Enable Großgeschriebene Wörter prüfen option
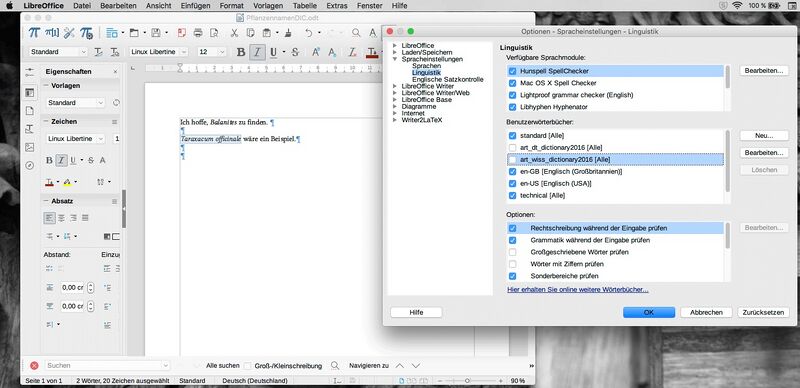The width and height of the screenshot is (800, 388). (x=513, y=252)
